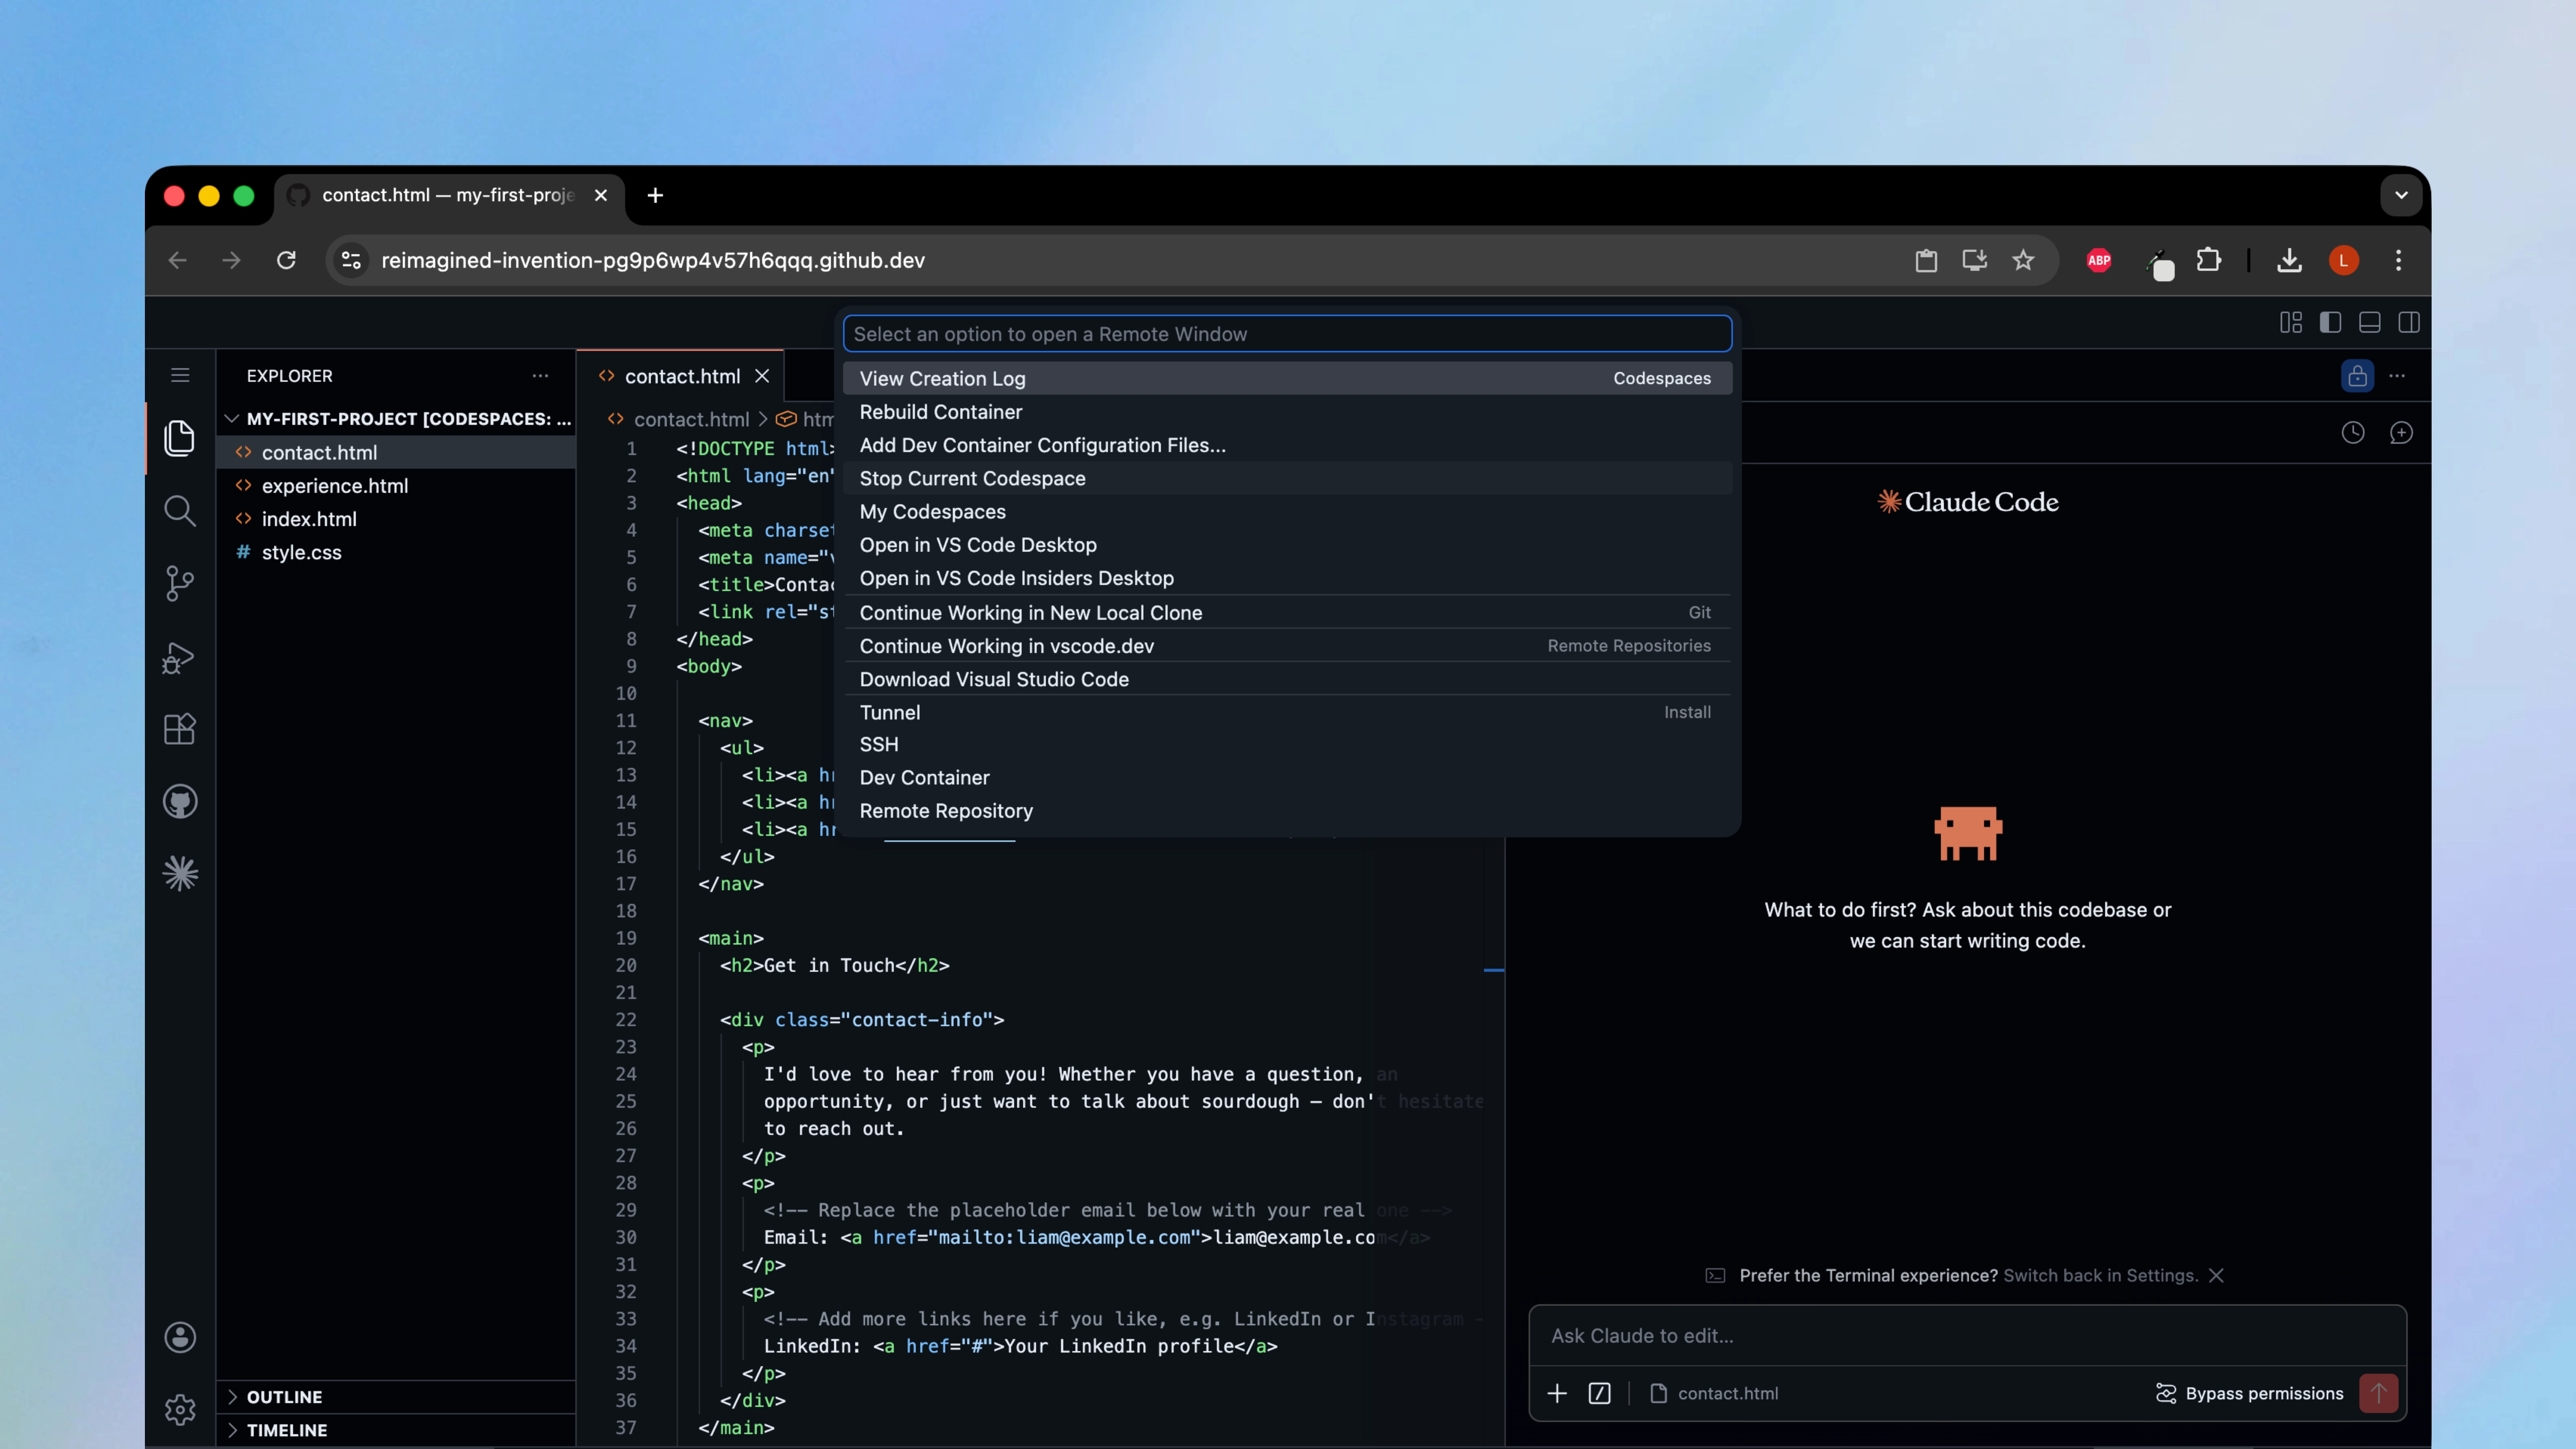Open the Extensions view
Screen dimensions: 2576x1449
tap(180, 729)
